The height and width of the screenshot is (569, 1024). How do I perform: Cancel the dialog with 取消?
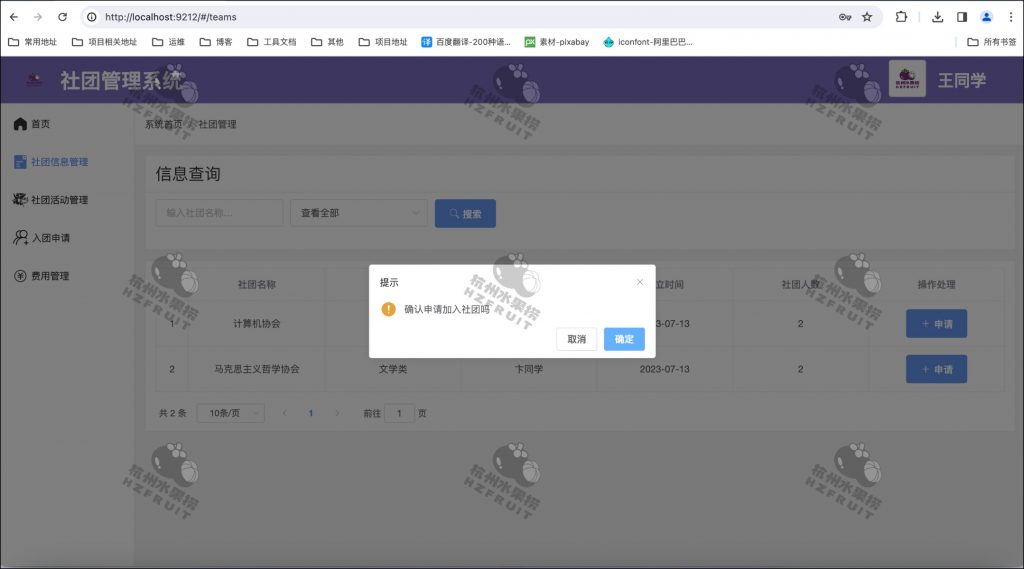tap(576, 339)
